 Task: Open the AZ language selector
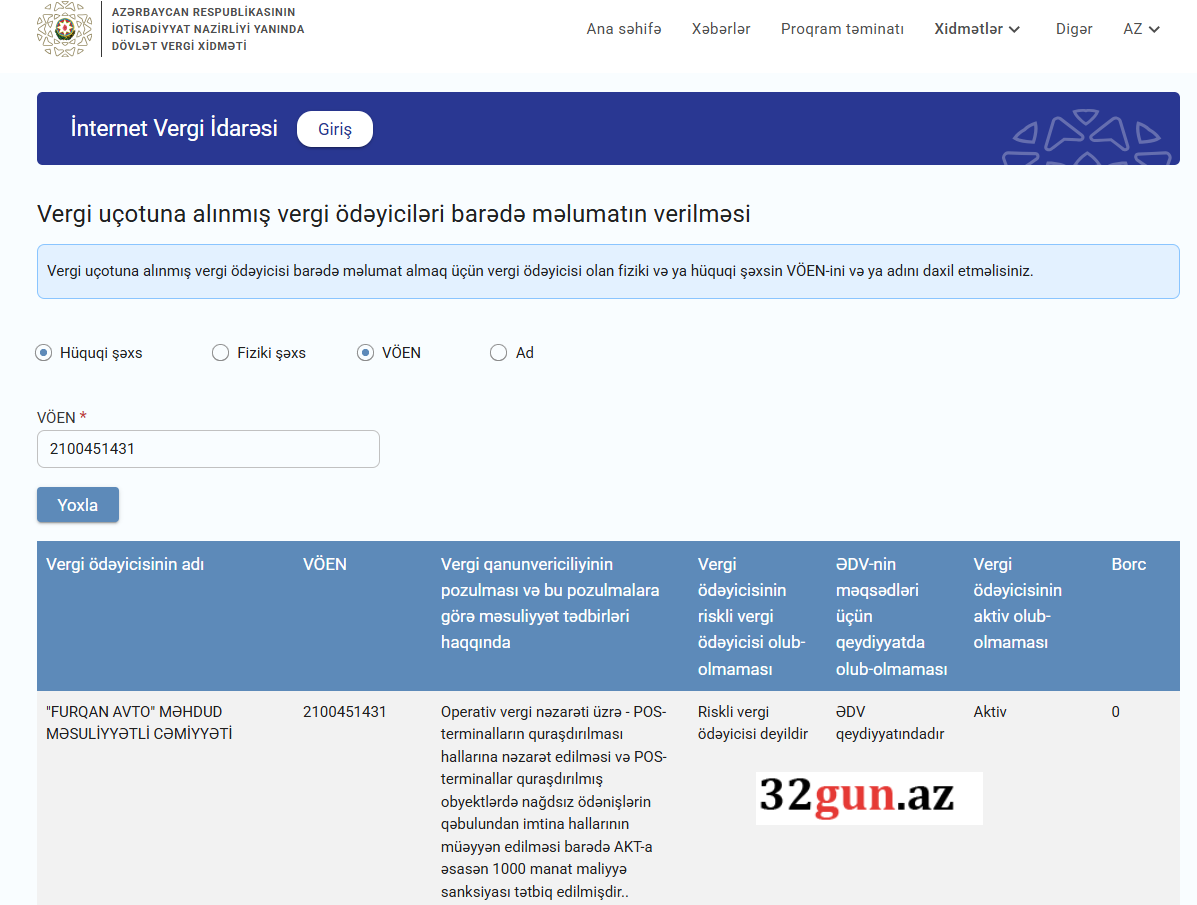1141,29
